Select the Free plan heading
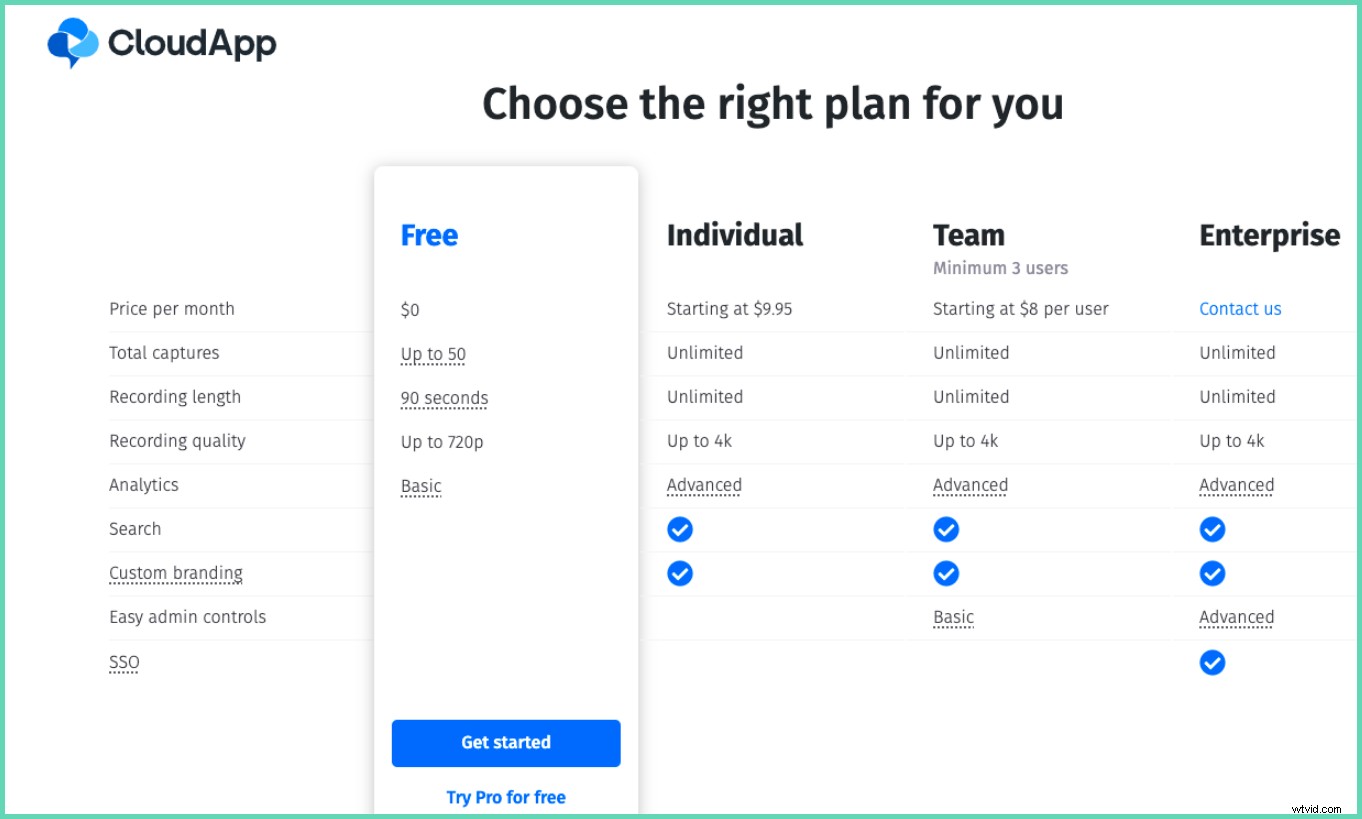1362x819 pixels. pyautogui.click(x=429, y=235)
